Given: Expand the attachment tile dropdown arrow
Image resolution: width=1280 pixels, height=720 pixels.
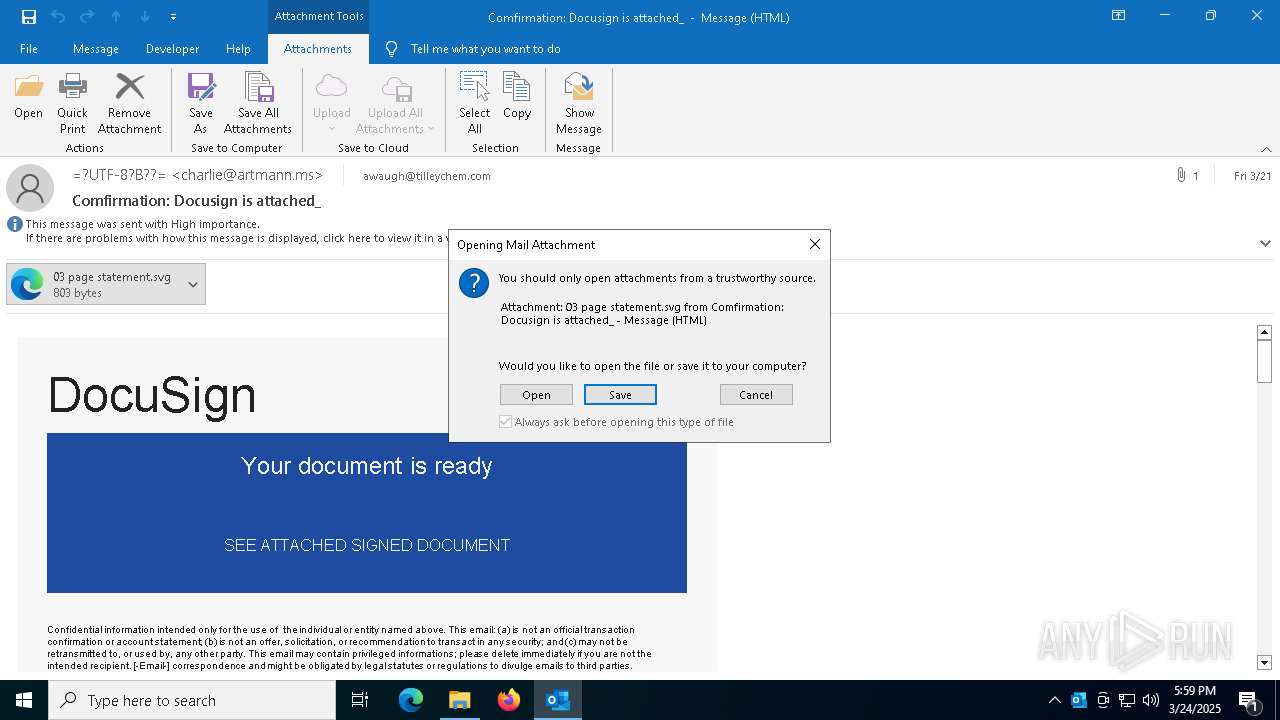Looking at the screenshot, I should coord(193,285).
